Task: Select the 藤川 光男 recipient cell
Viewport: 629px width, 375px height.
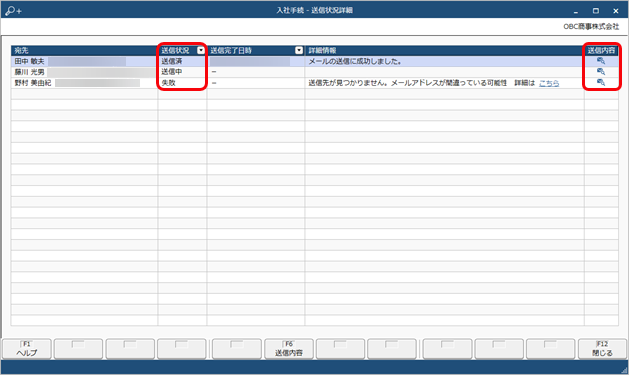Action: 84,72
